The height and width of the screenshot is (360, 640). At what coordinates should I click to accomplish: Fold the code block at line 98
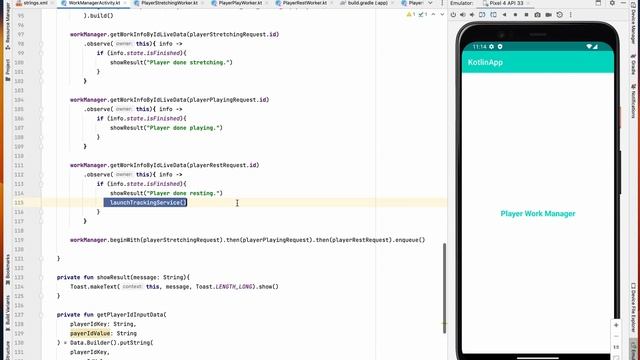tap(41, 44)
